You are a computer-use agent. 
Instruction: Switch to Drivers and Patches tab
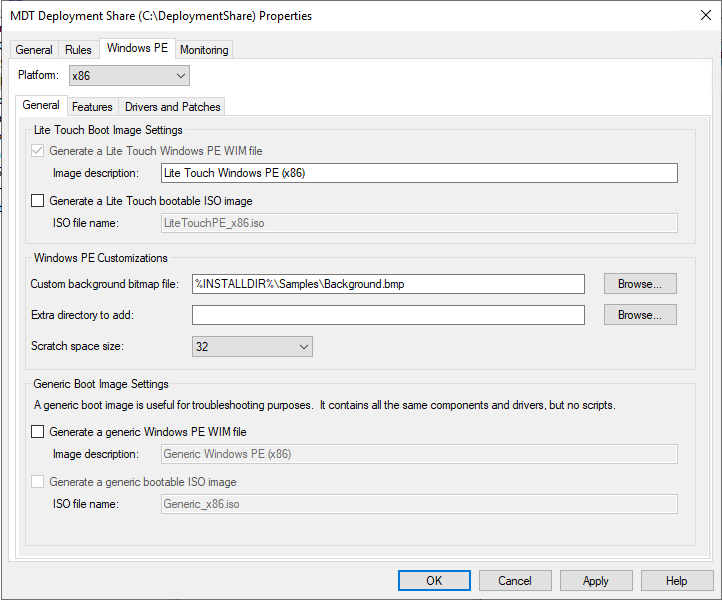172,107
